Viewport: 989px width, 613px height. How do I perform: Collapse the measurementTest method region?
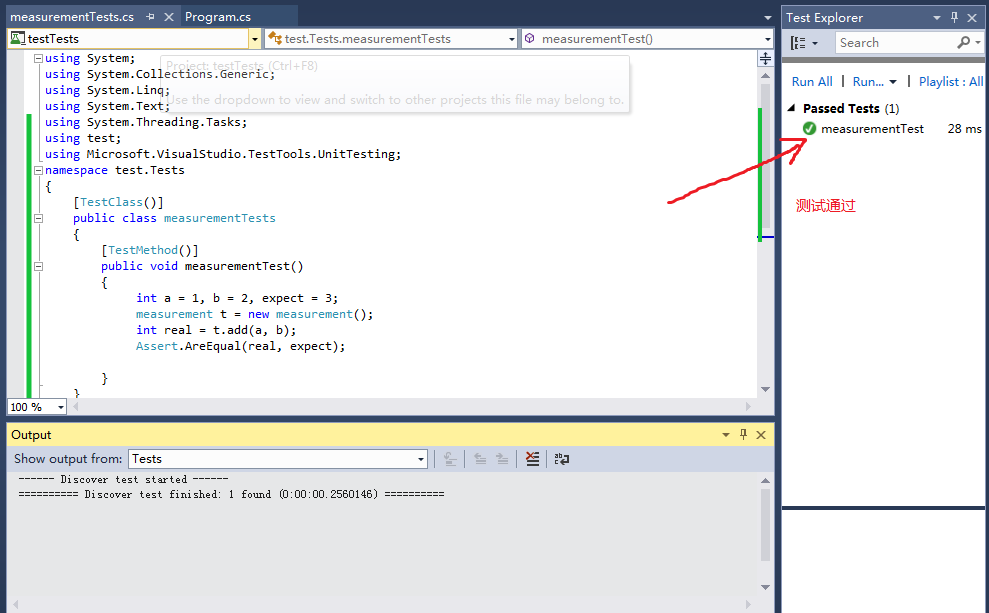[x=38, y=266]
